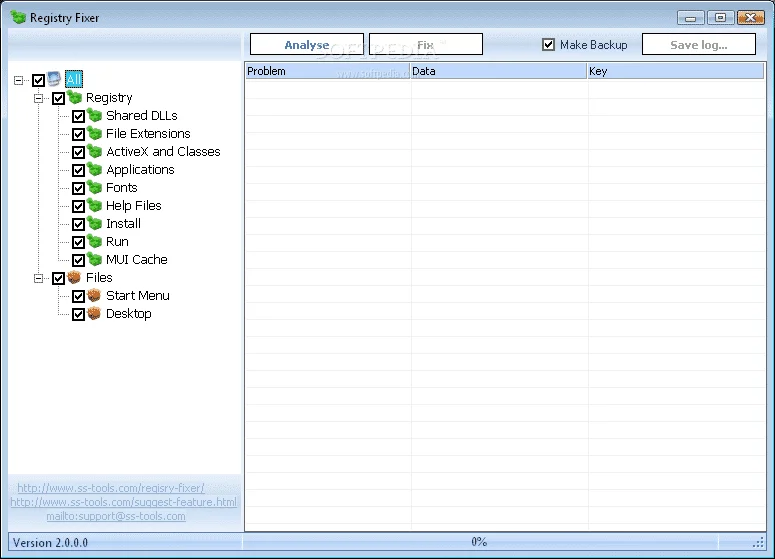Click the 0% progress bar
The height and width of the screenshot is (559, 775).
pos(479,542)
